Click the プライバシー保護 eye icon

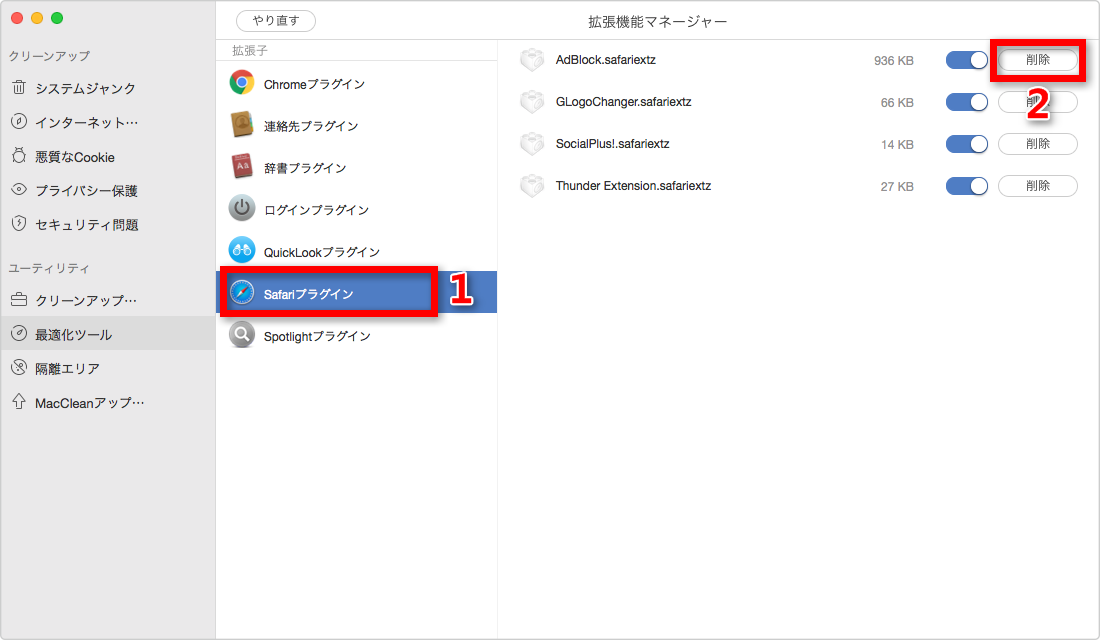point(19,189)
